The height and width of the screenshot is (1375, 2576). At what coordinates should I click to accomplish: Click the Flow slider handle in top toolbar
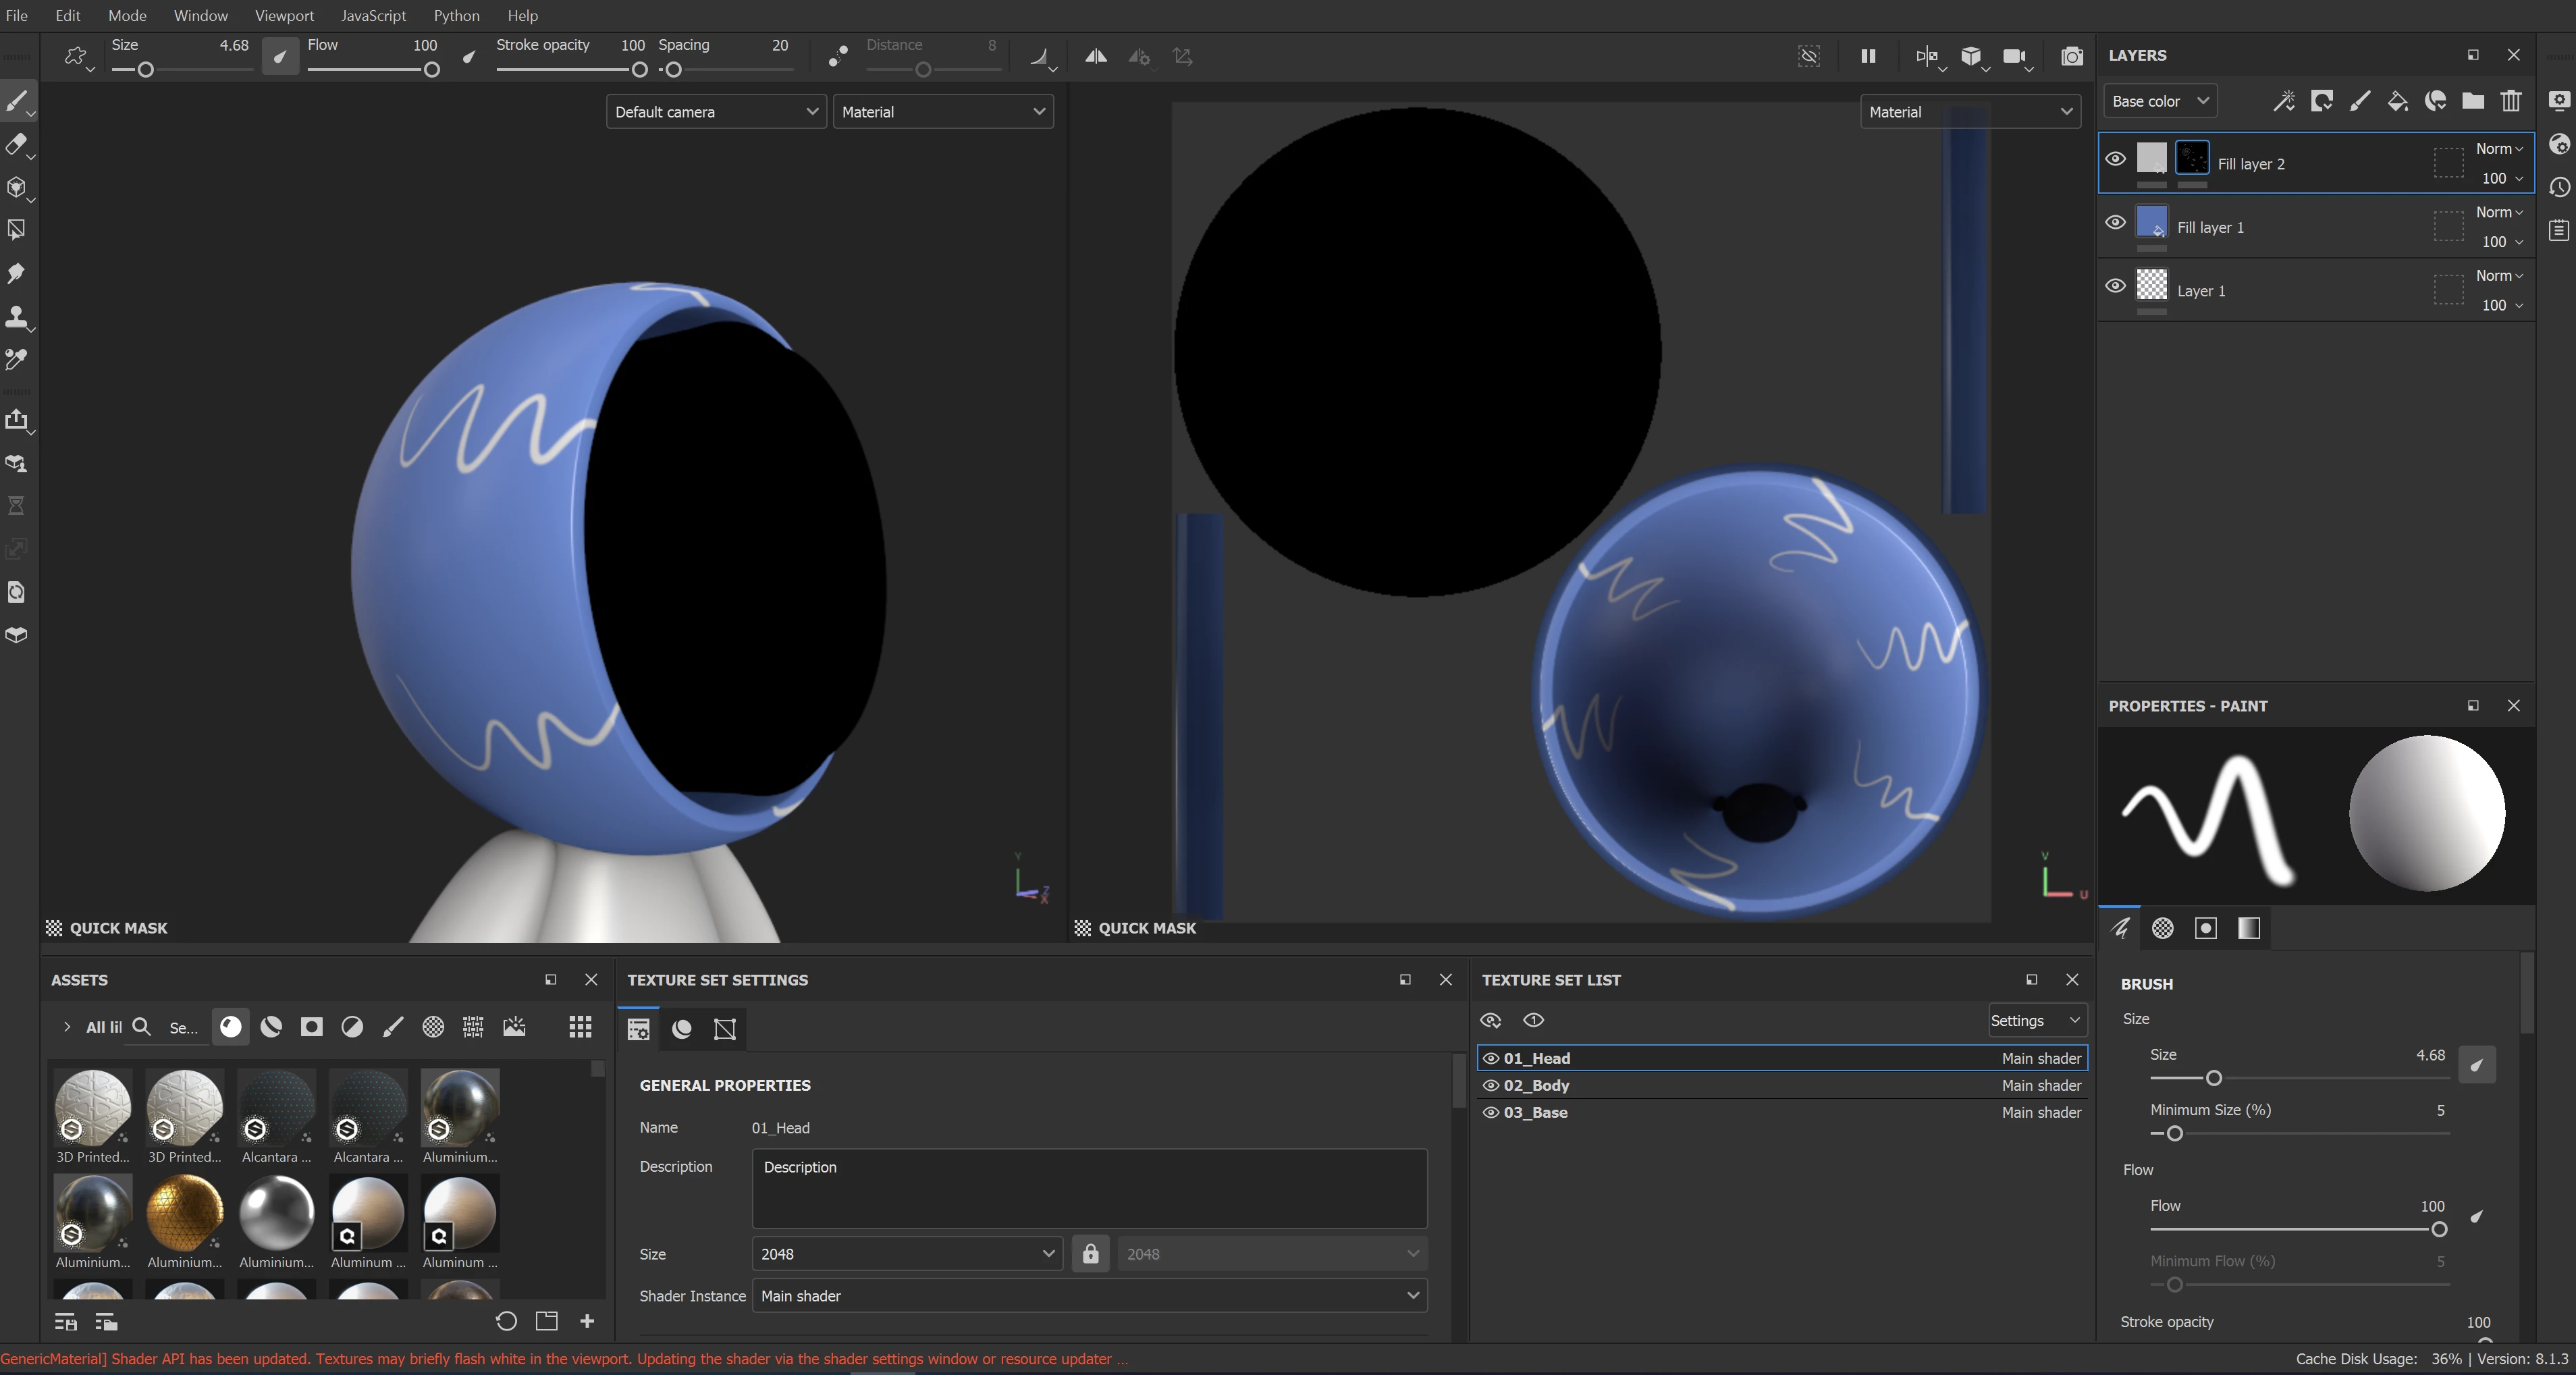click(432, 70)
